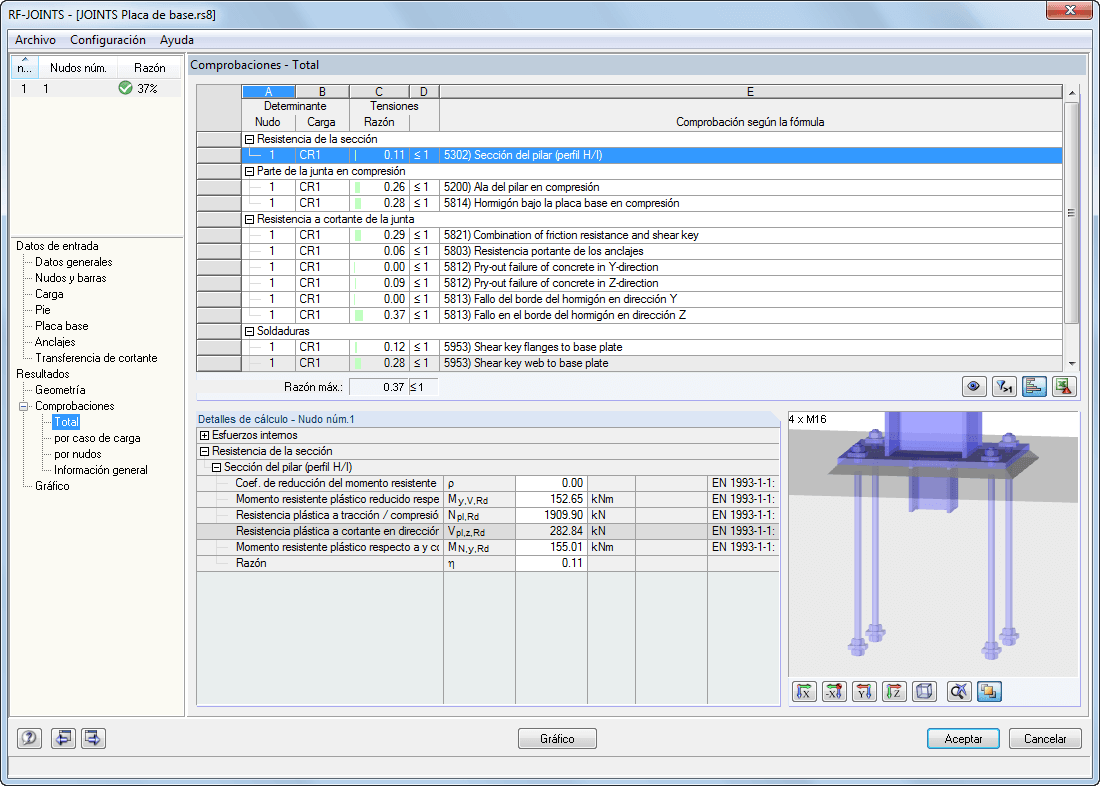
Task: Click the eye view mode icon
Action: 974,387
